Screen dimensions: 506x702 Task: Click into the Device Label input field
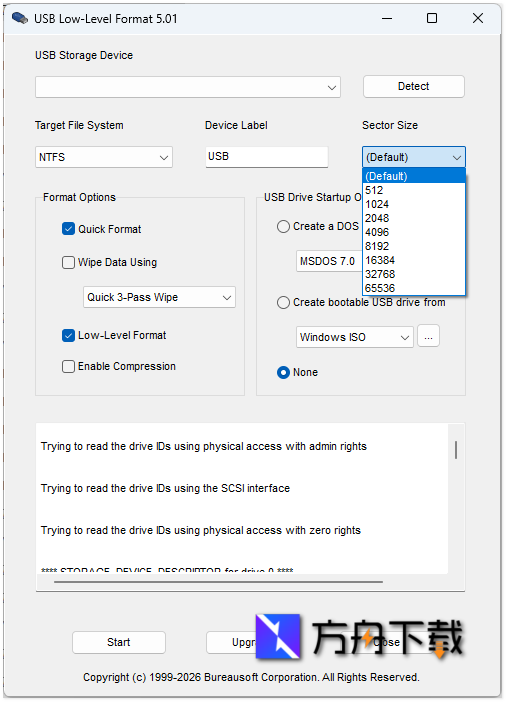tap(266, 157)
